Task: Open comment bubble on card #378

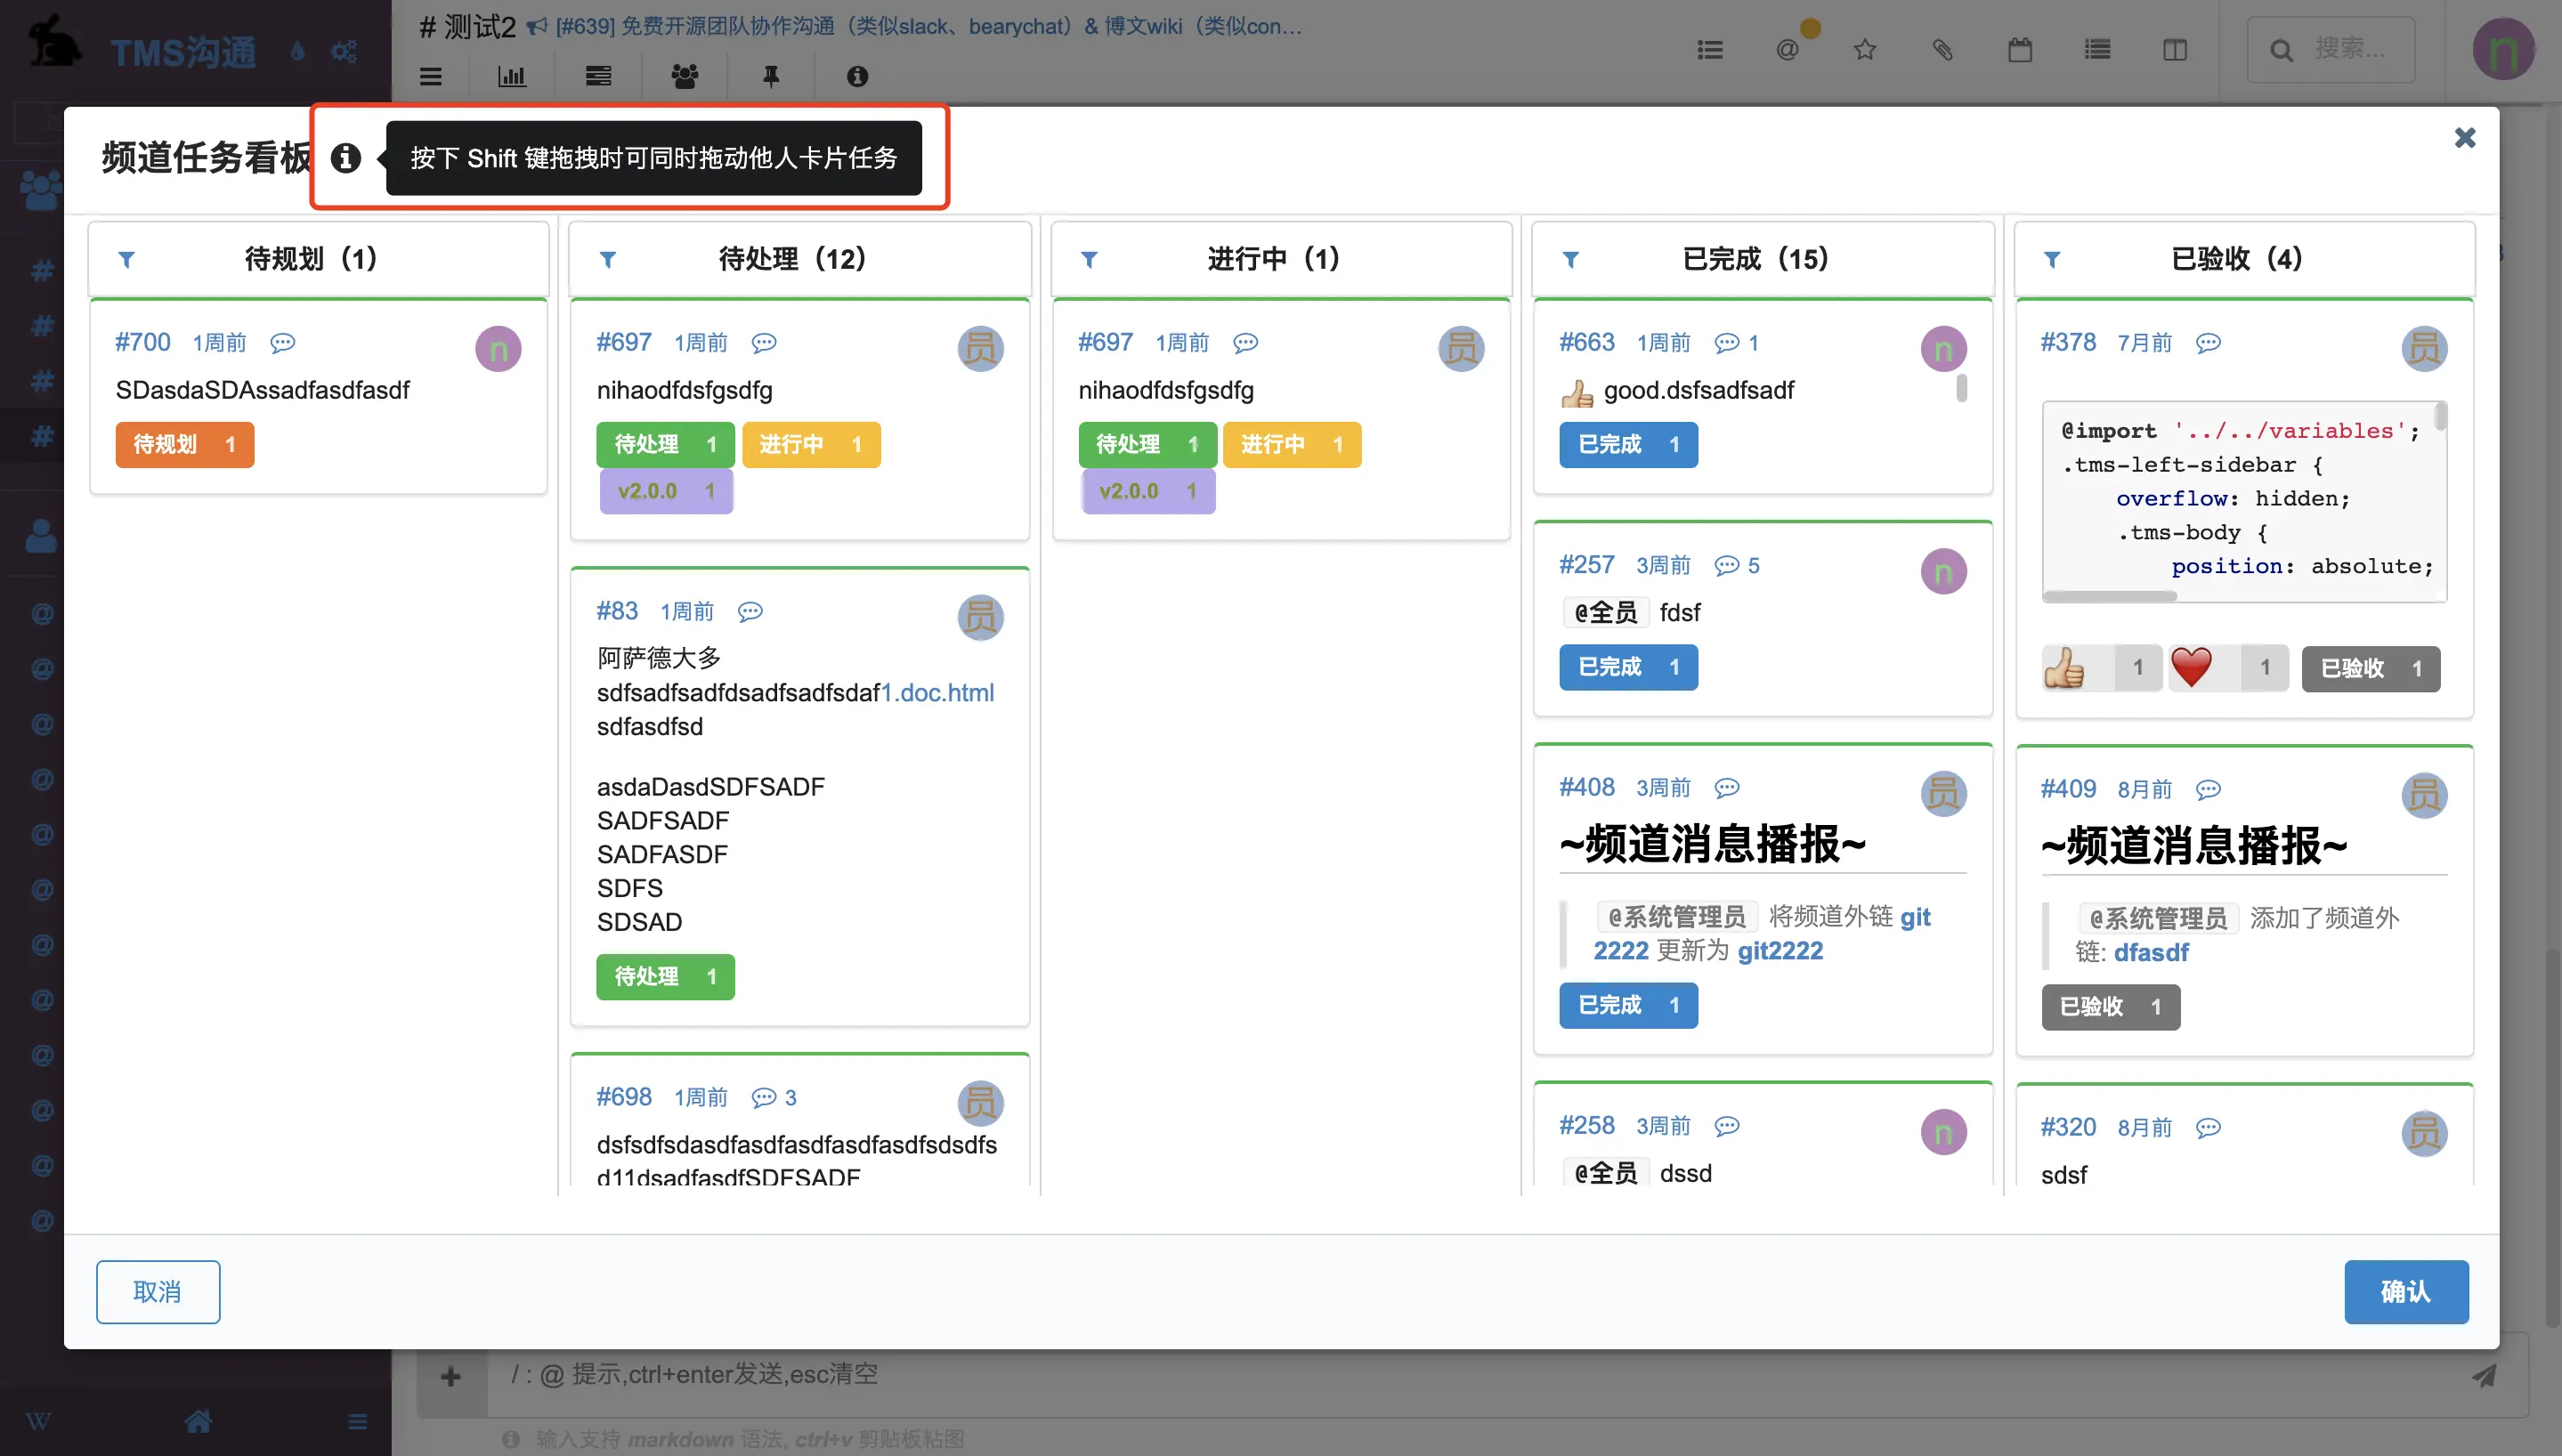Action: tap(2208, 343)
